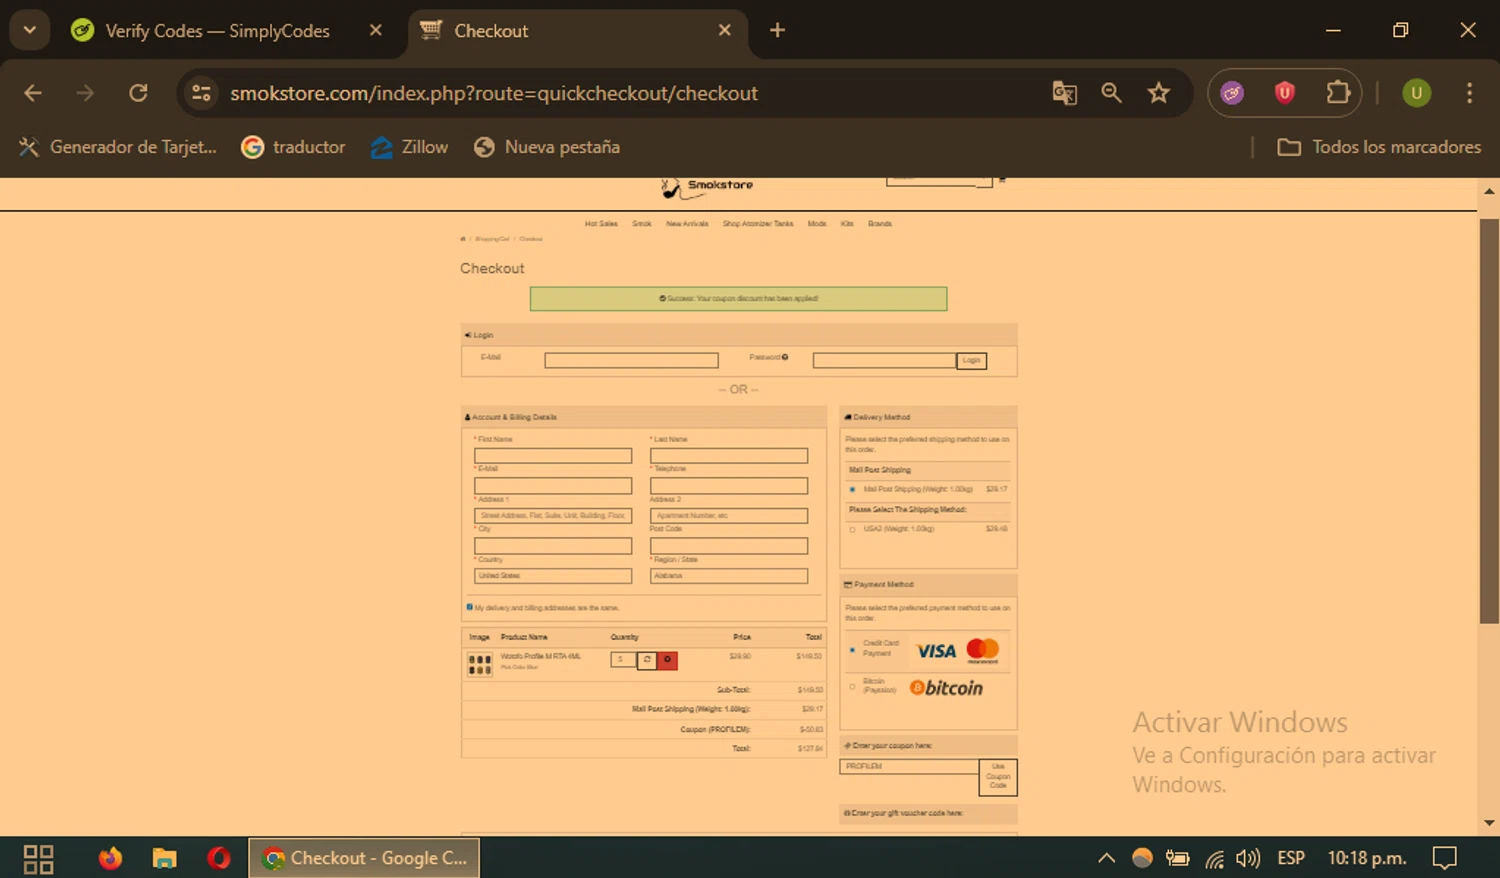
Task: Open Chrome's three-dot menu
Action: 1469,93
